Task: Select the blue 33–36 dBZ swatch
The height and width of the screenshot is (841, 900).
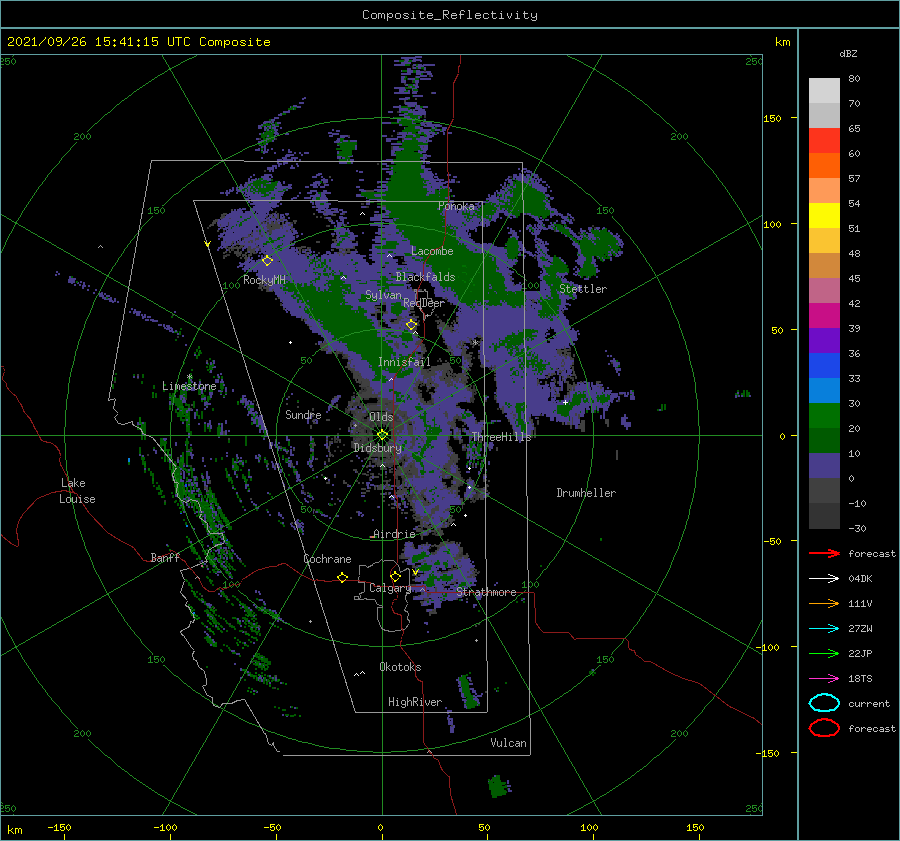Action: (824, 366)
